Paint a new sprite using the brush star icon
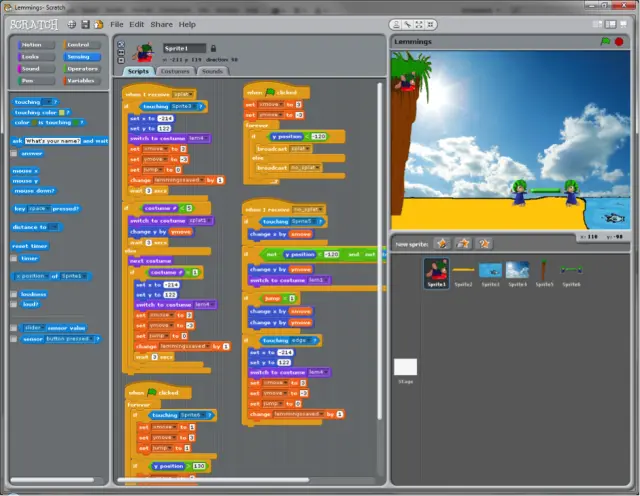This screenshot has height=496, width=640. (441, 243)
